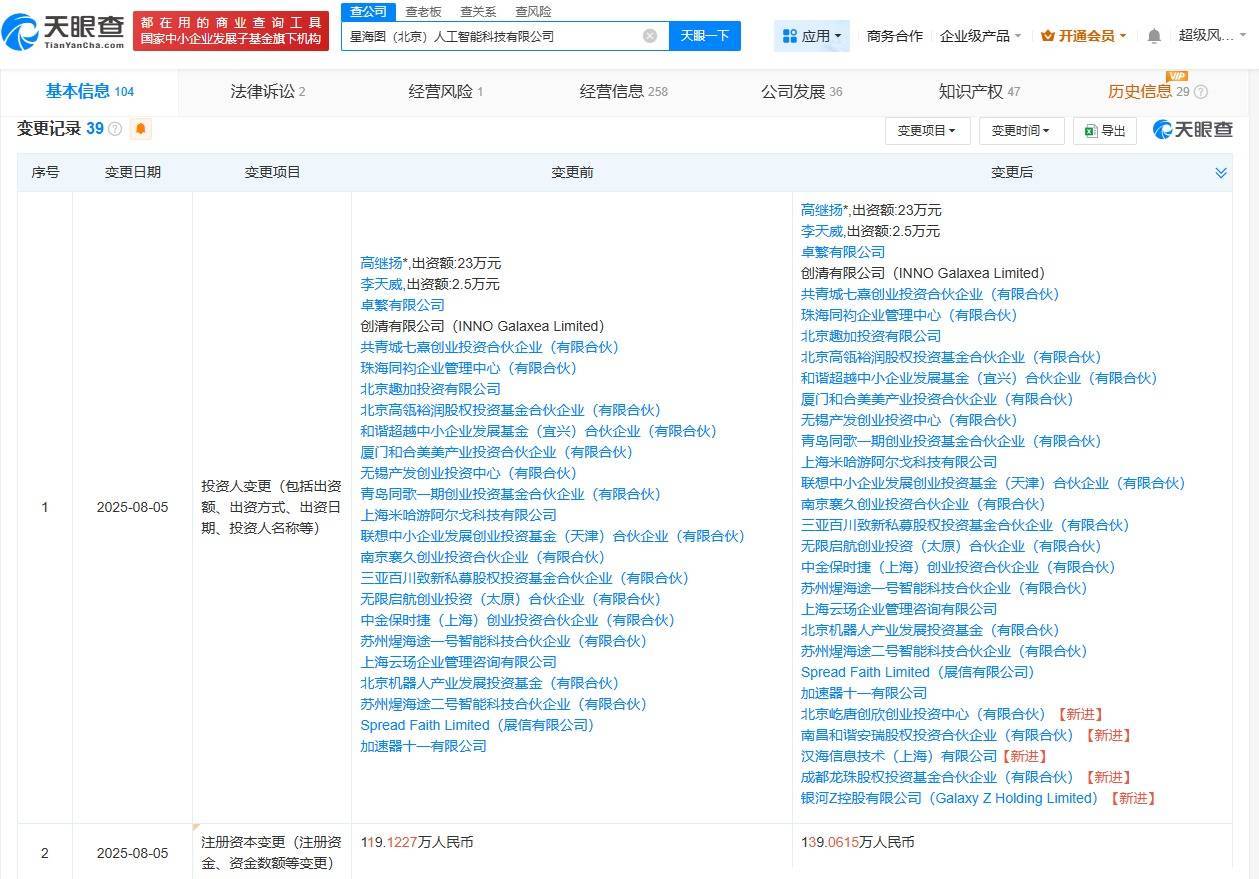1259x879 pixels.
Task: Open 成都龙珠股权投资基金合伙企业 link
Action: point(937,777)
